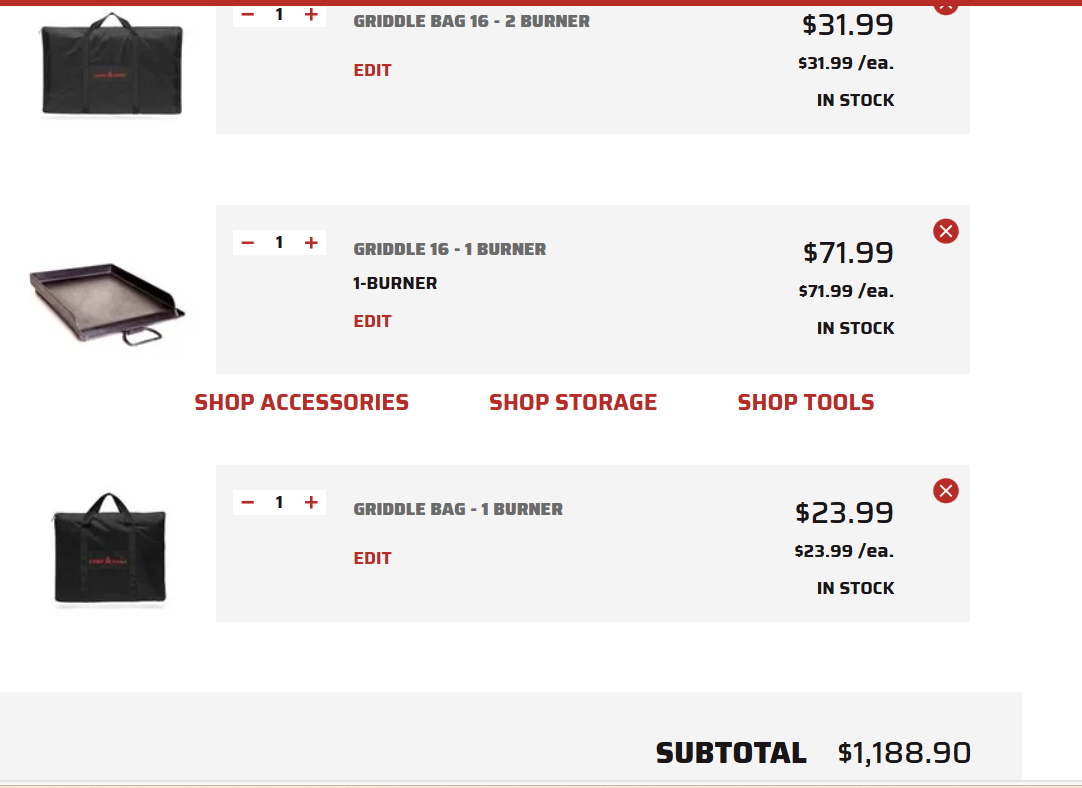
Task: Open Griddle Bag 16 - 2 Burner product title
Action: (x=471, y=21)
